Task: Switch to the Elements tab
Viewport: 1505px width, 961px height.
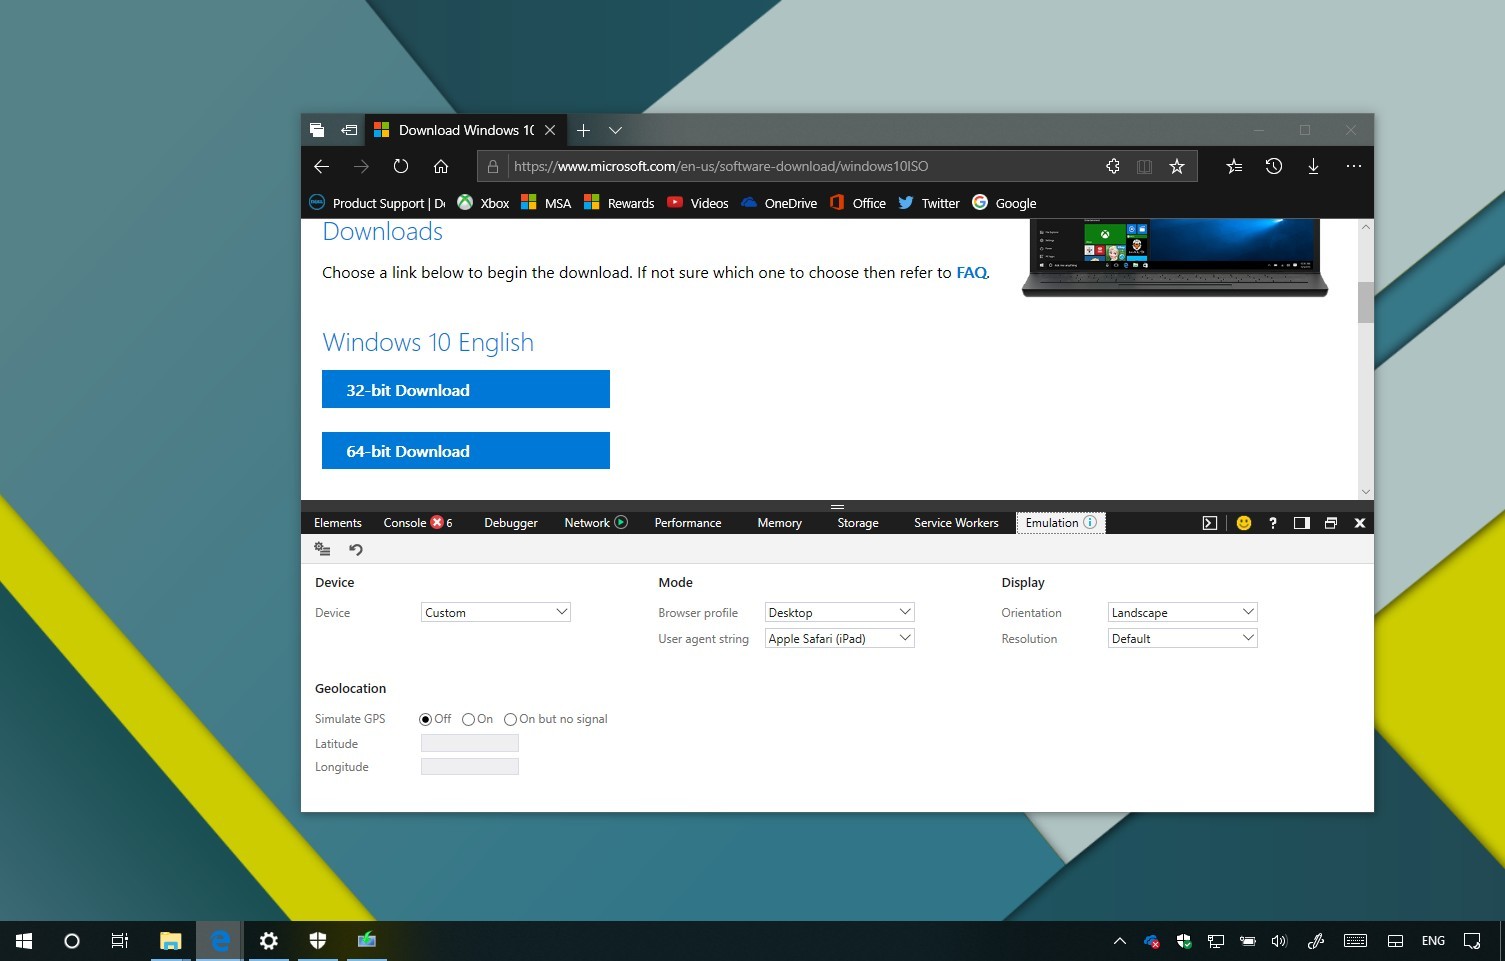Action: click(338, 523)
